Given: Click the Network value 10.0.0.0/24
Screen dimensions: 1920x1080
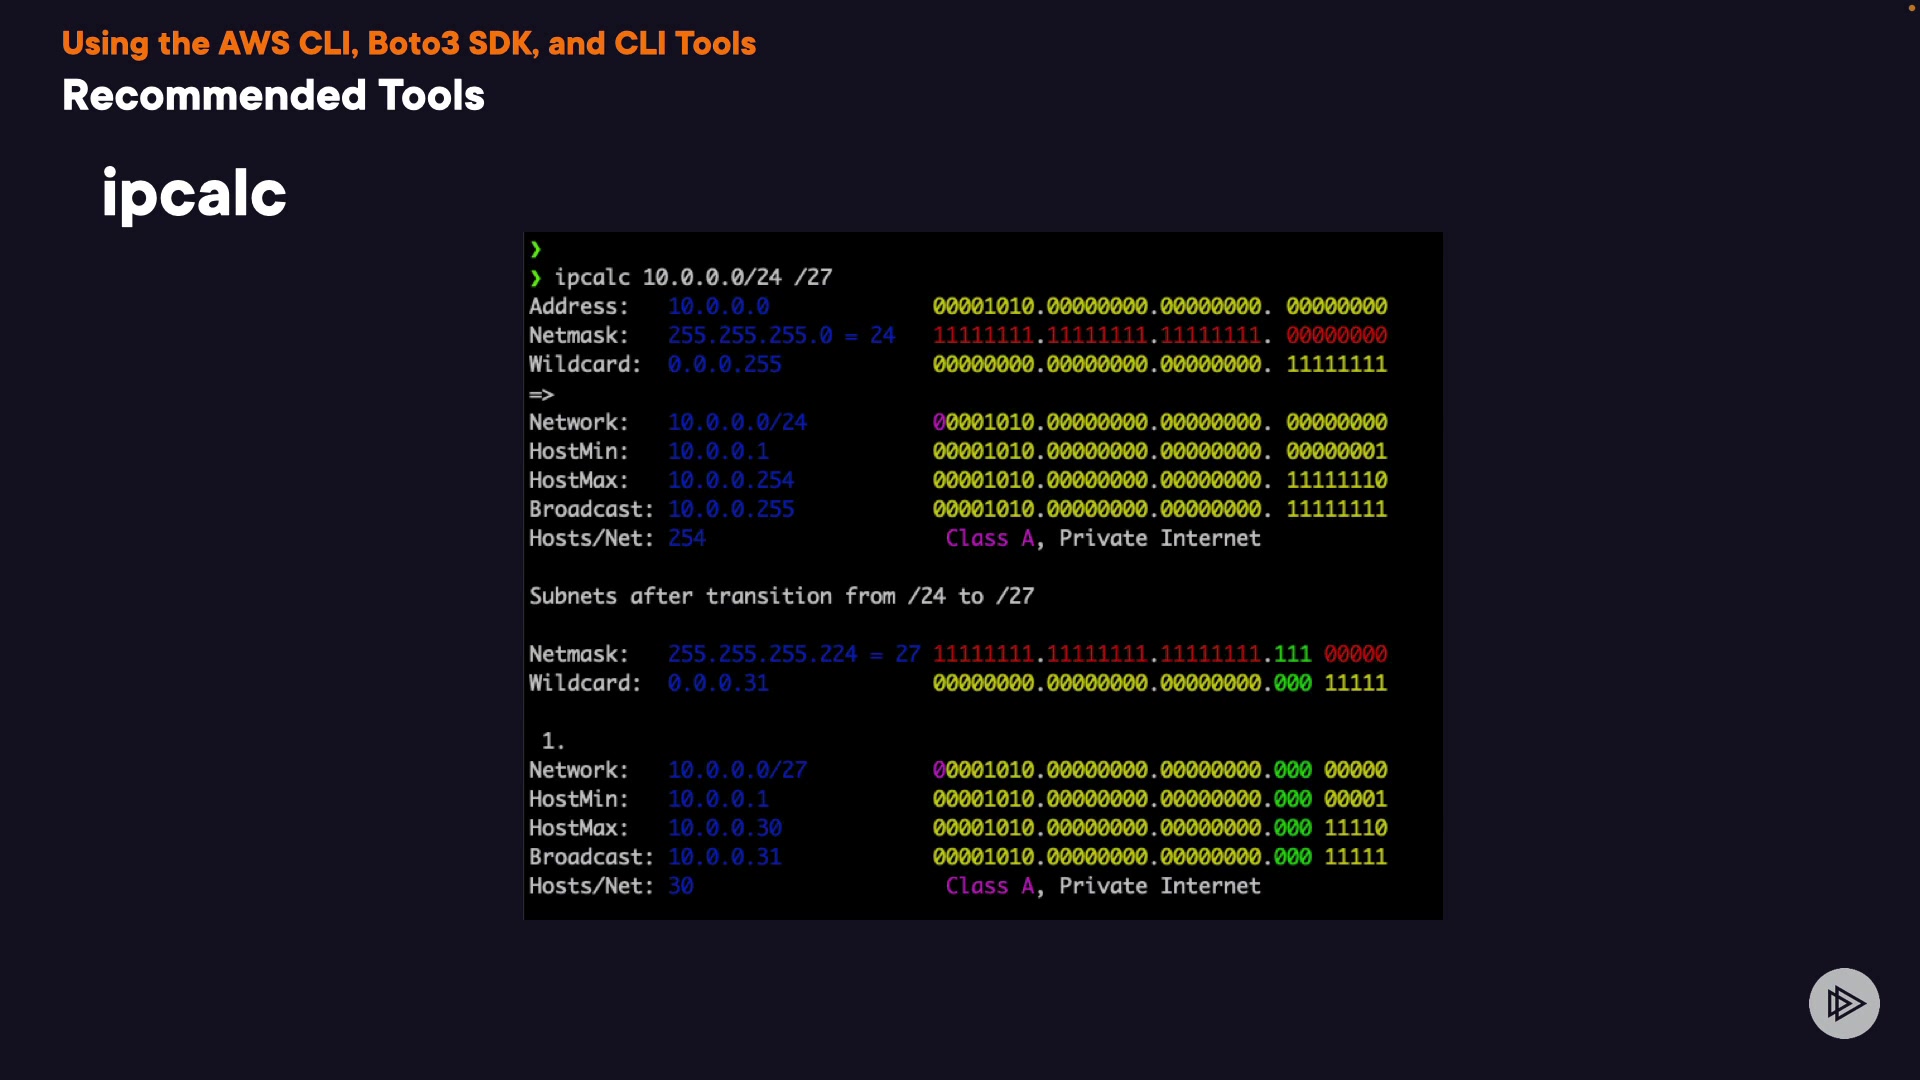Looking at the screenshot, I should tap(737, 423).
